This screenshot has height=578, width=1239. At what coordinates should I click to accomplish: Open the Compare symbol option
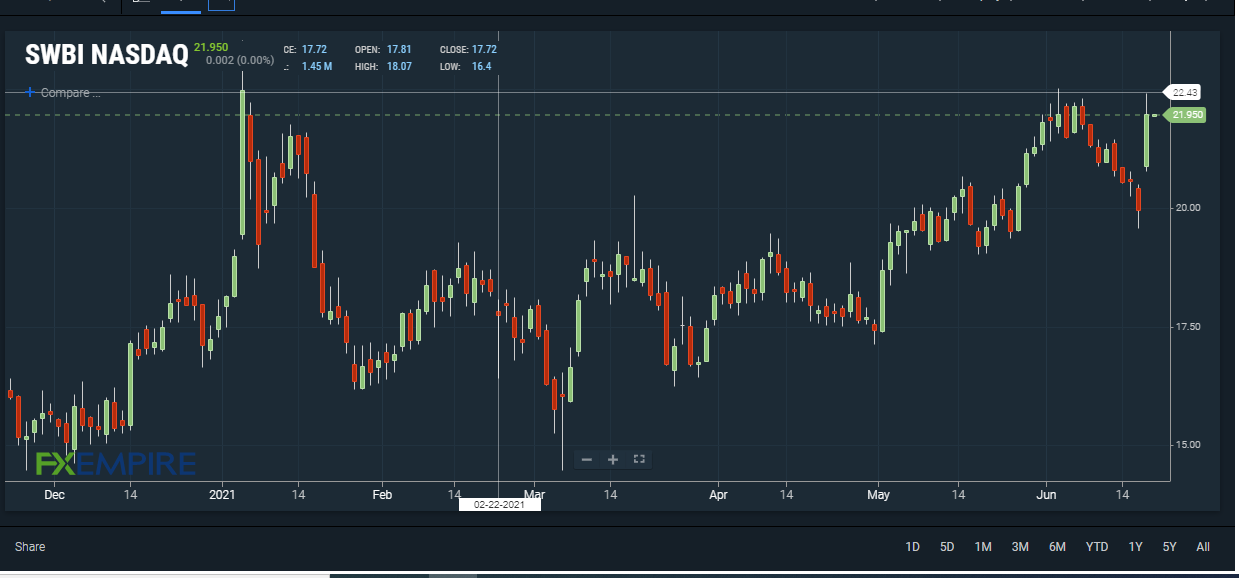63,93
